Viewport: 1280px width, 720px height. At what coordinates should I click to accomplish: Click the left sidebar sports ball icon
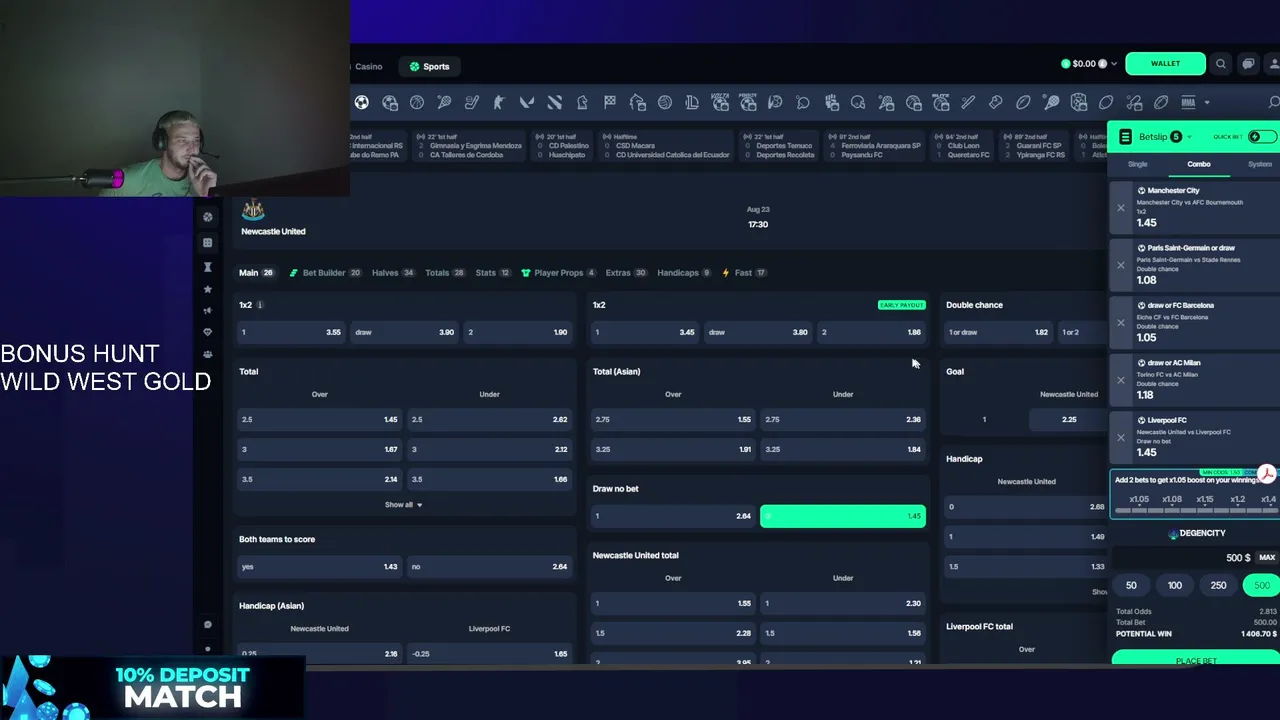(x=208, y=217)
